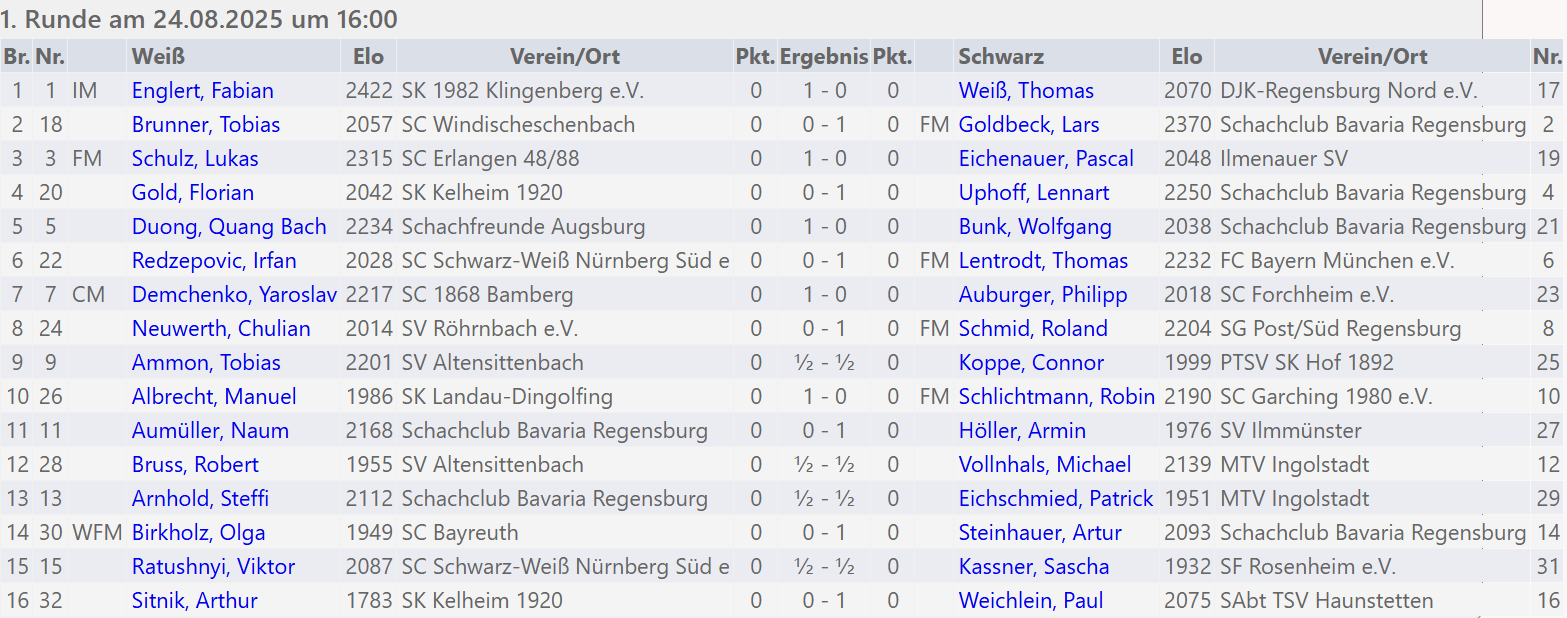Image resolution: width=1567 pixels, height=618 pixels.
Task: Select the first Verein/Ort column header
Action: pyautogui.click(x=565, y=57)
